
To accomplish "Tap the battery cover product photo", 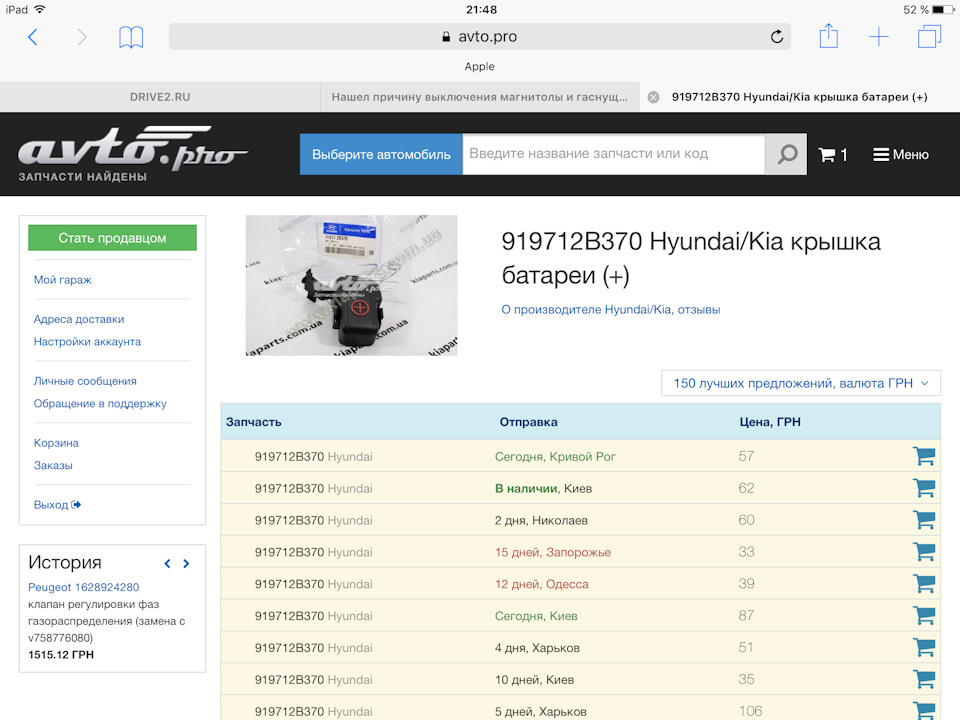I will pos(351,285).
